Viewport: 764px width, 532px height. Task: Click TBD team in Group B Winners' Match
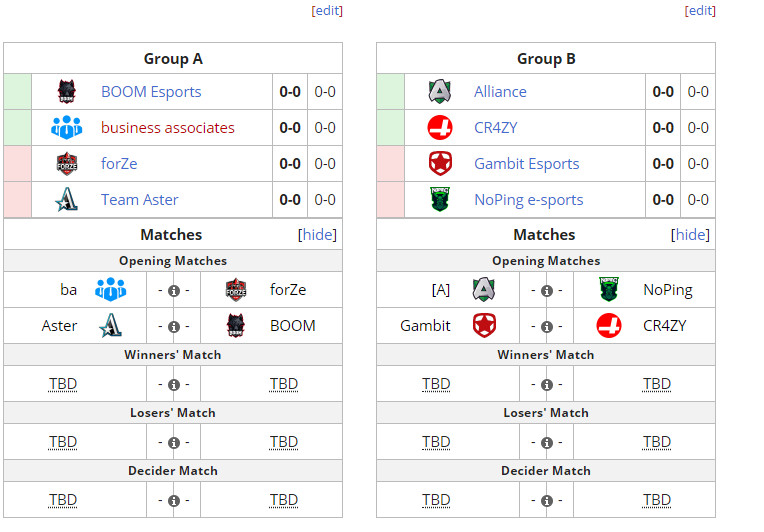pos(436,384)
